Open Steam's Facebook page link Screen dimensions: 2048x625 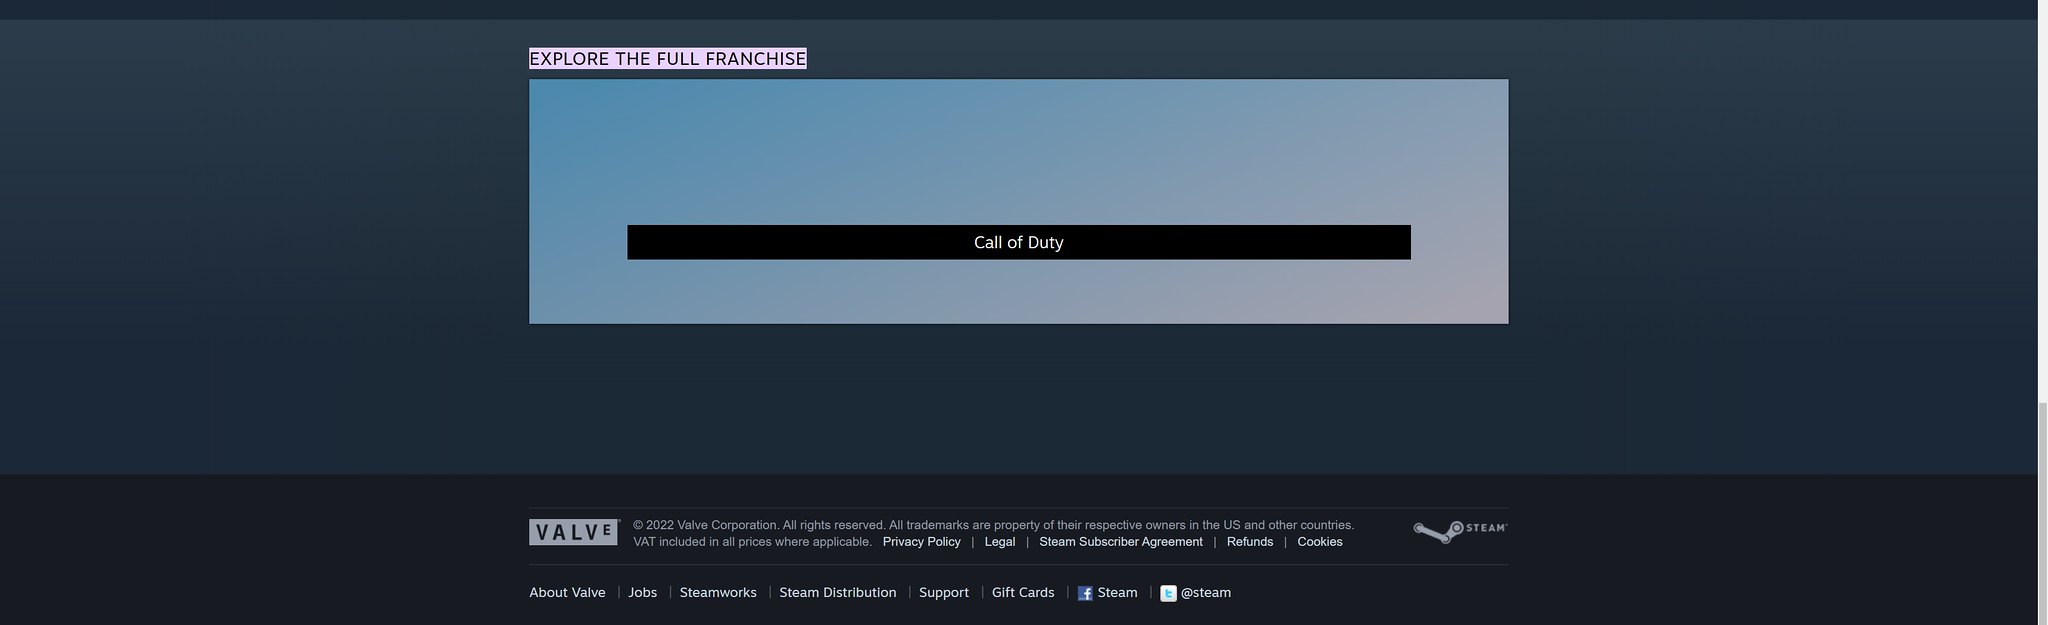tap(1107, 593)
